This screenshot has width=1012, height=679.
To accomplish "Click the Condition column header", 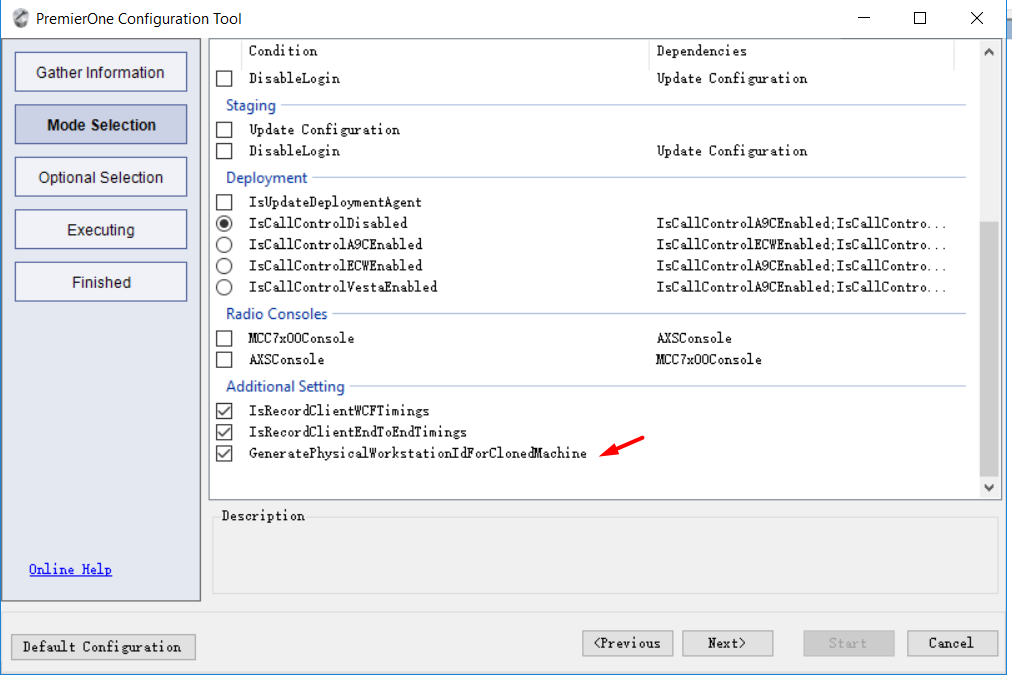I will [445, 51].
